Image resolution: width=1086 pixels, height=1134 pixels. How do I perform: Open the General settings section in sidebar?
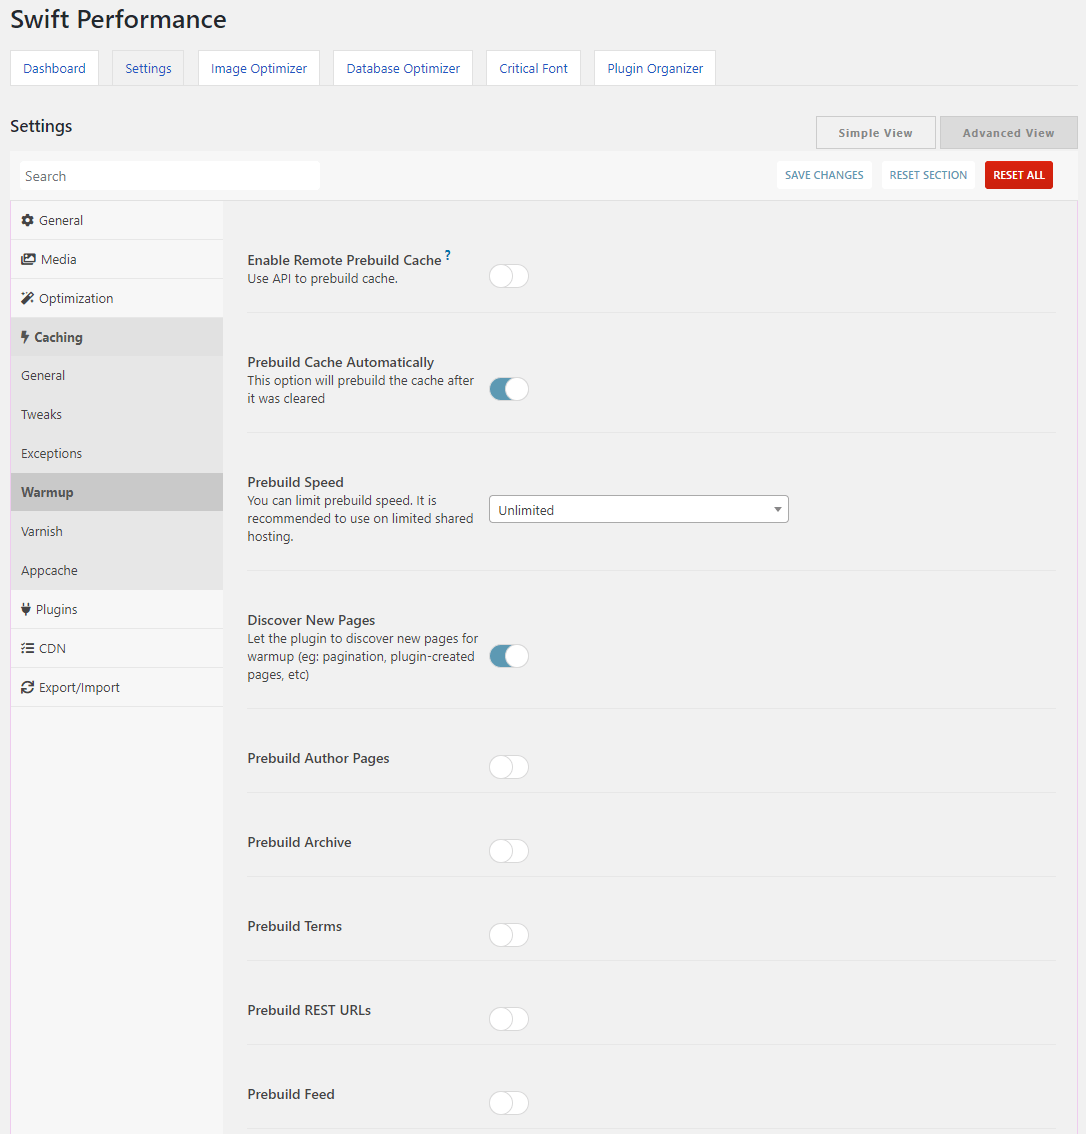pos(117,220)
